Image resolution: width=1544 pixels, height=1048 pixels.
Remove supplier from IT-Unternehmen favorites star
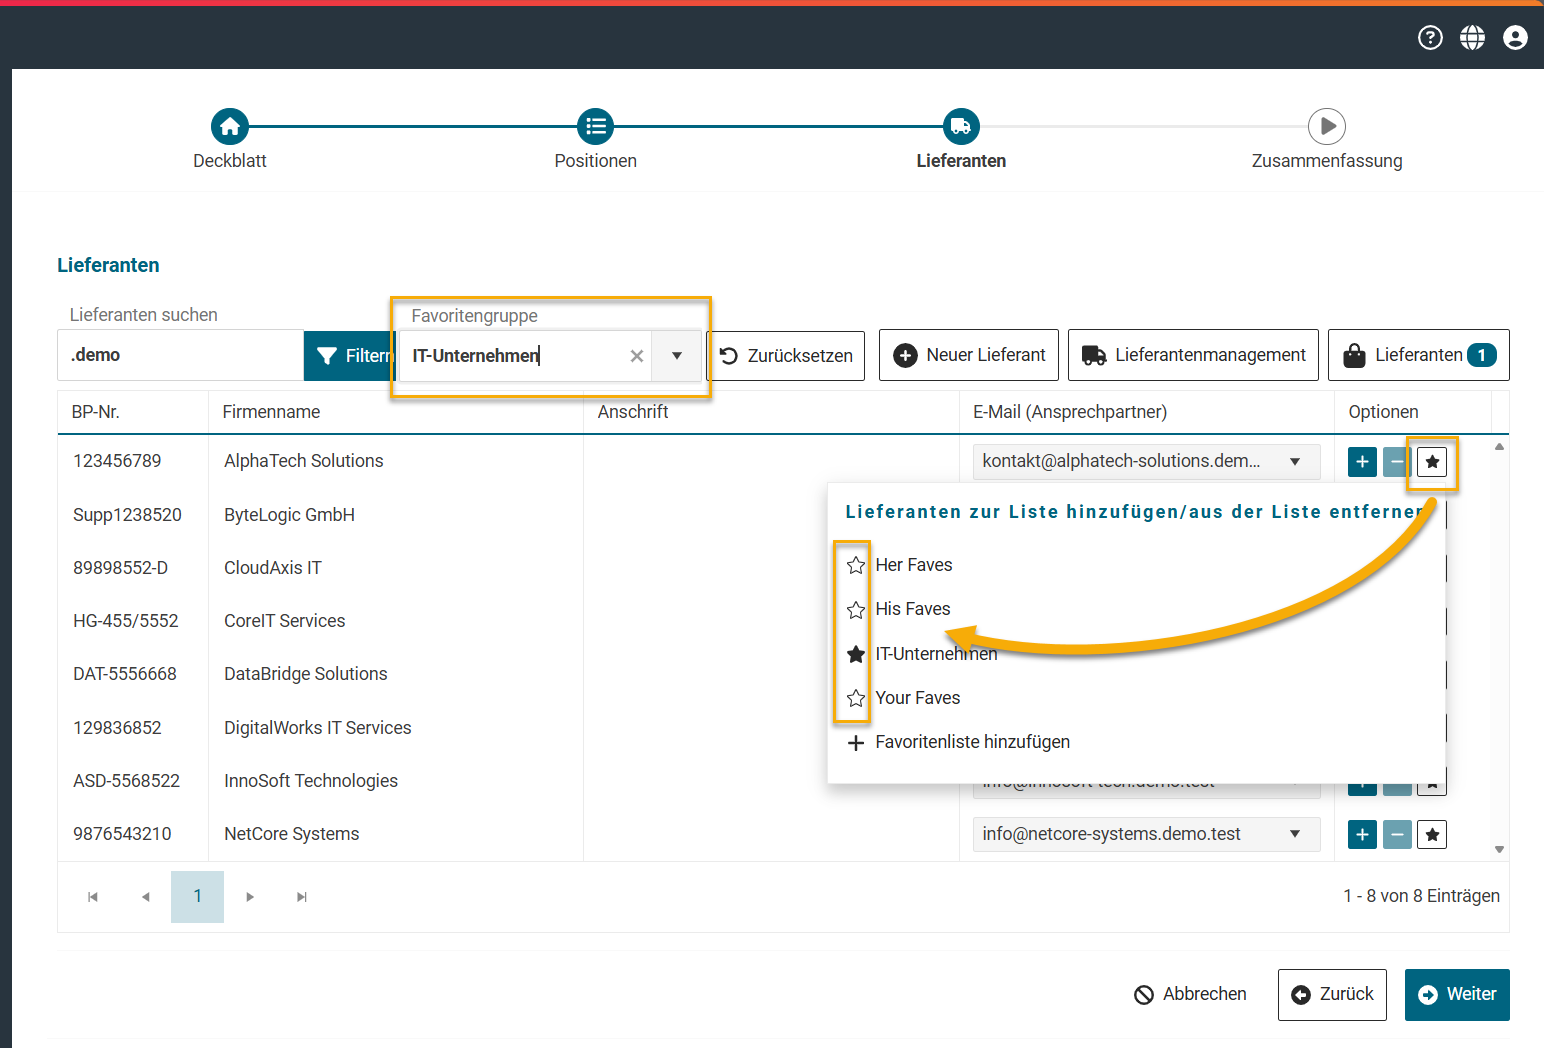pyautogui.click(x=856, y=654)
